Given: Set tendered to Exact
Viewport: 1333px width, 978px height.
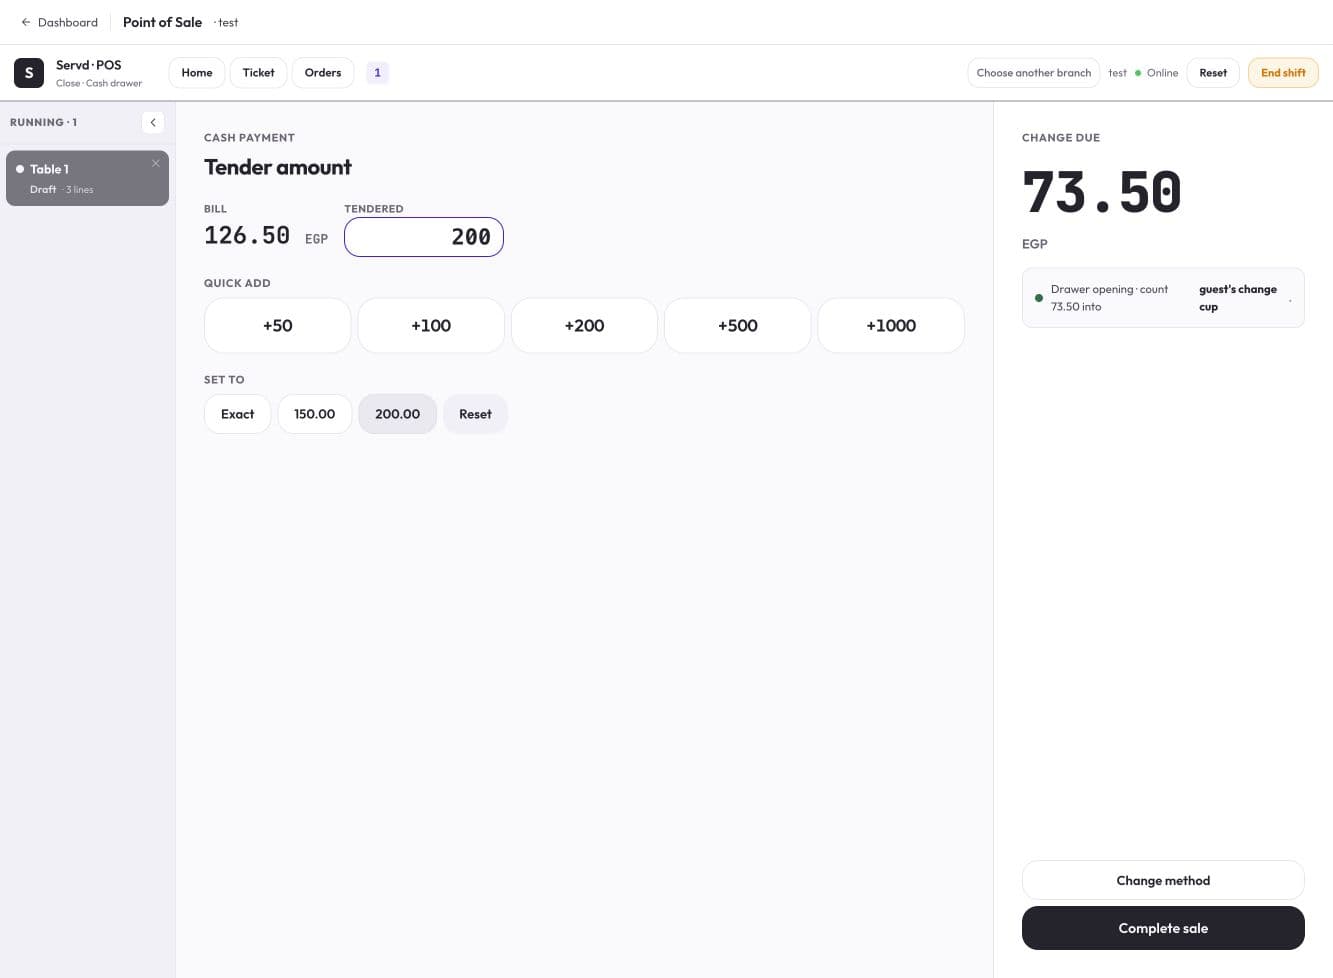Looking at the screenshot, I should (x=237, y=414).
